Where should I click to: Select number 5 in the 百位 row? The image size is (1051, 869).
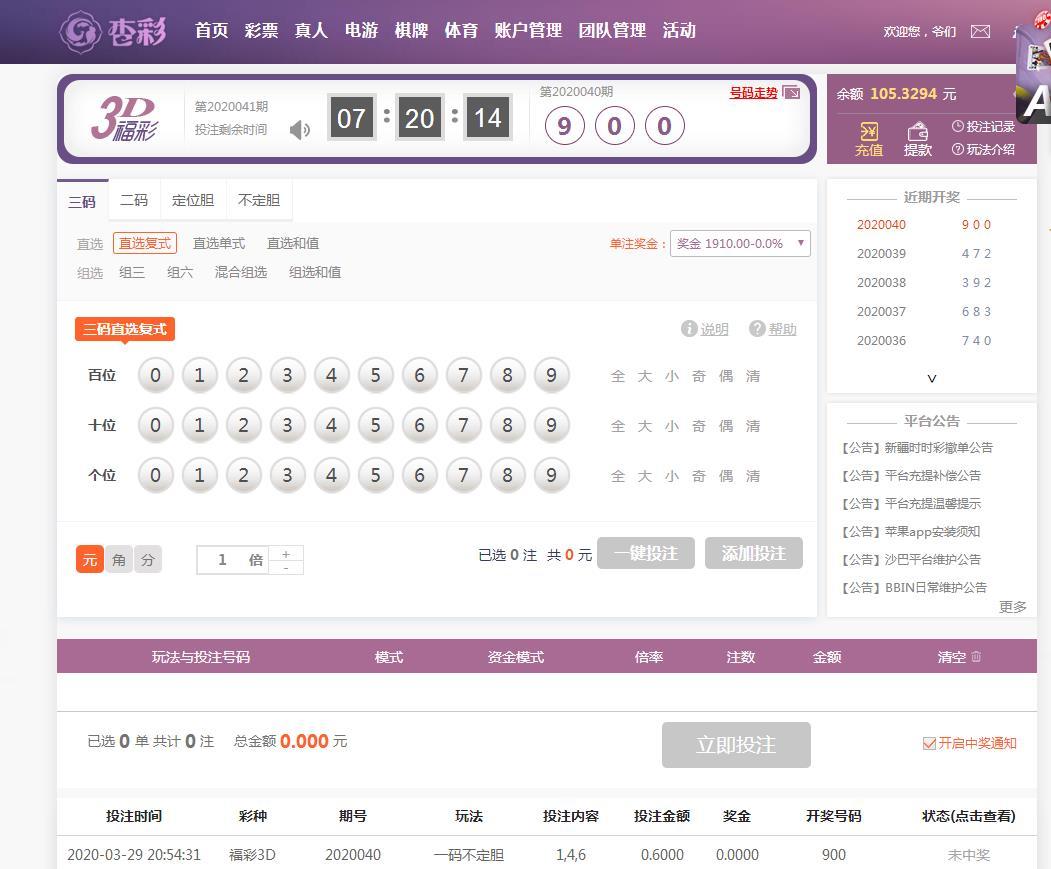point(375,376)
